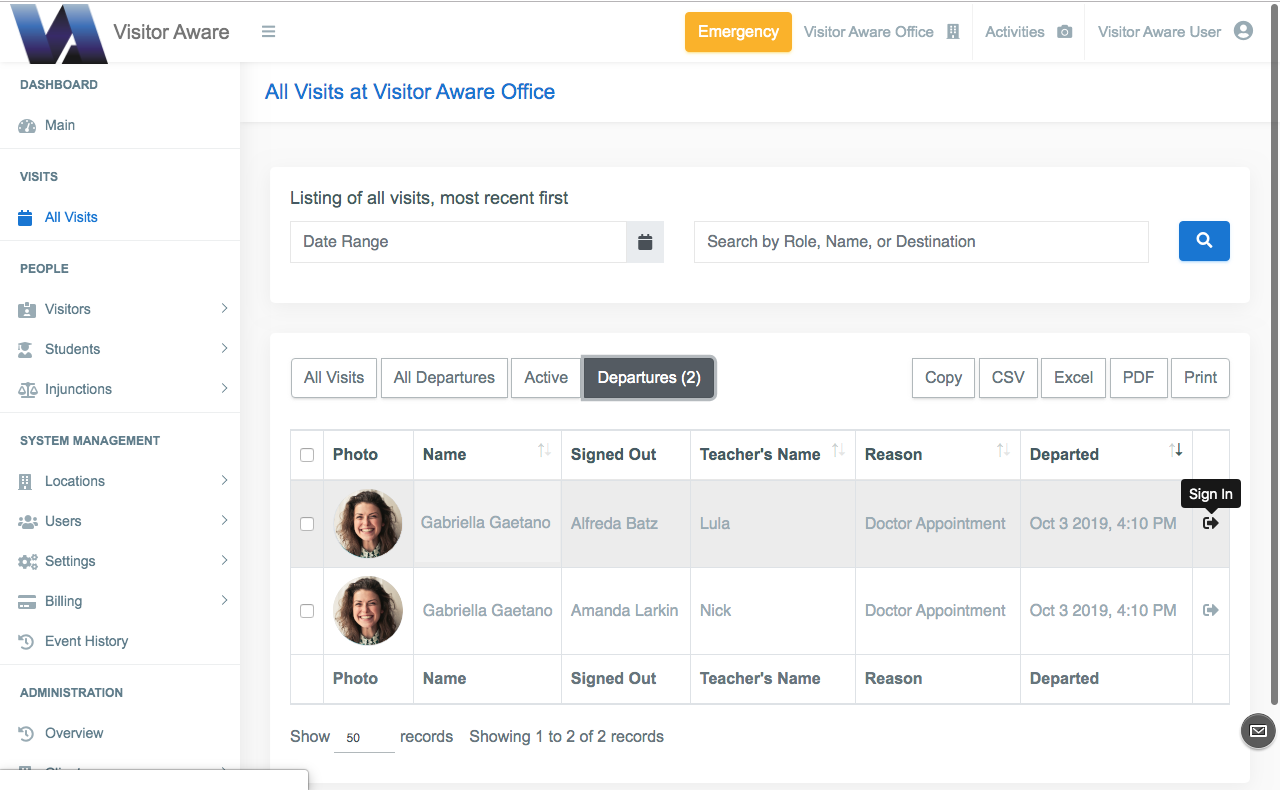Click the Billing card icon in sidebar

point(27,602)
